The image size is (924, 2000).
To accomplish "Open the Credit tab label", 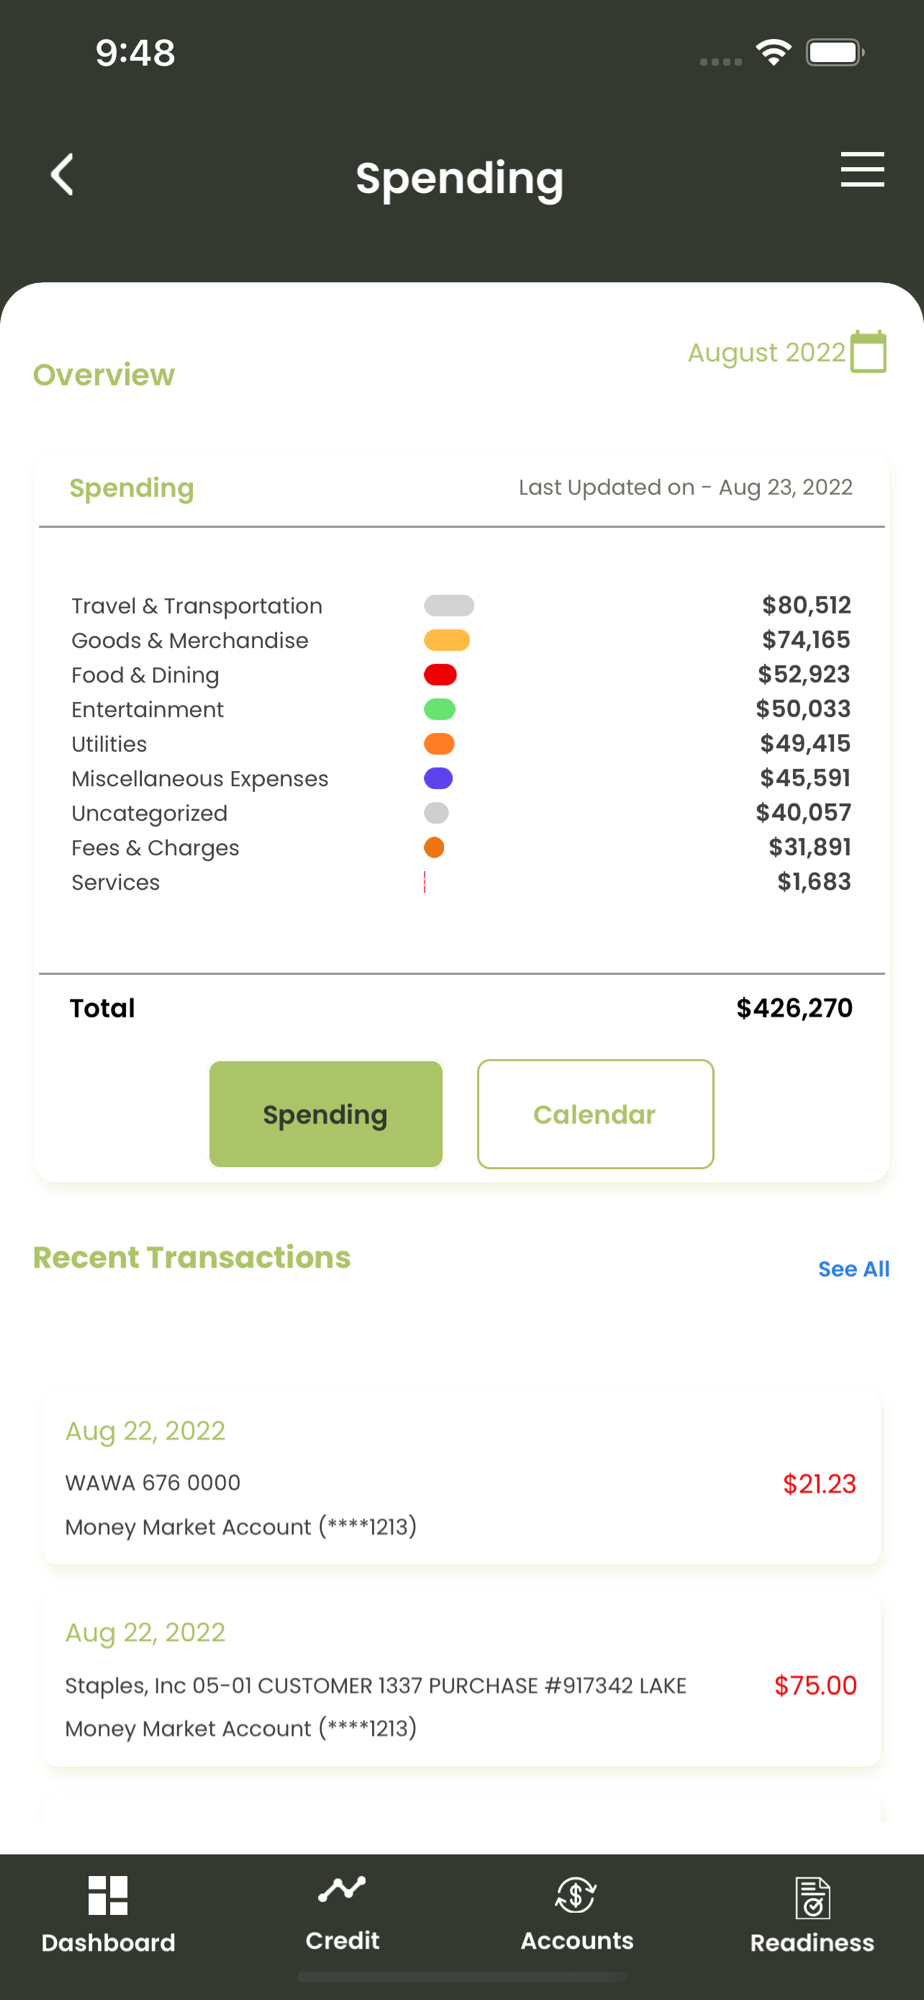I will [x=342, y=1941].
